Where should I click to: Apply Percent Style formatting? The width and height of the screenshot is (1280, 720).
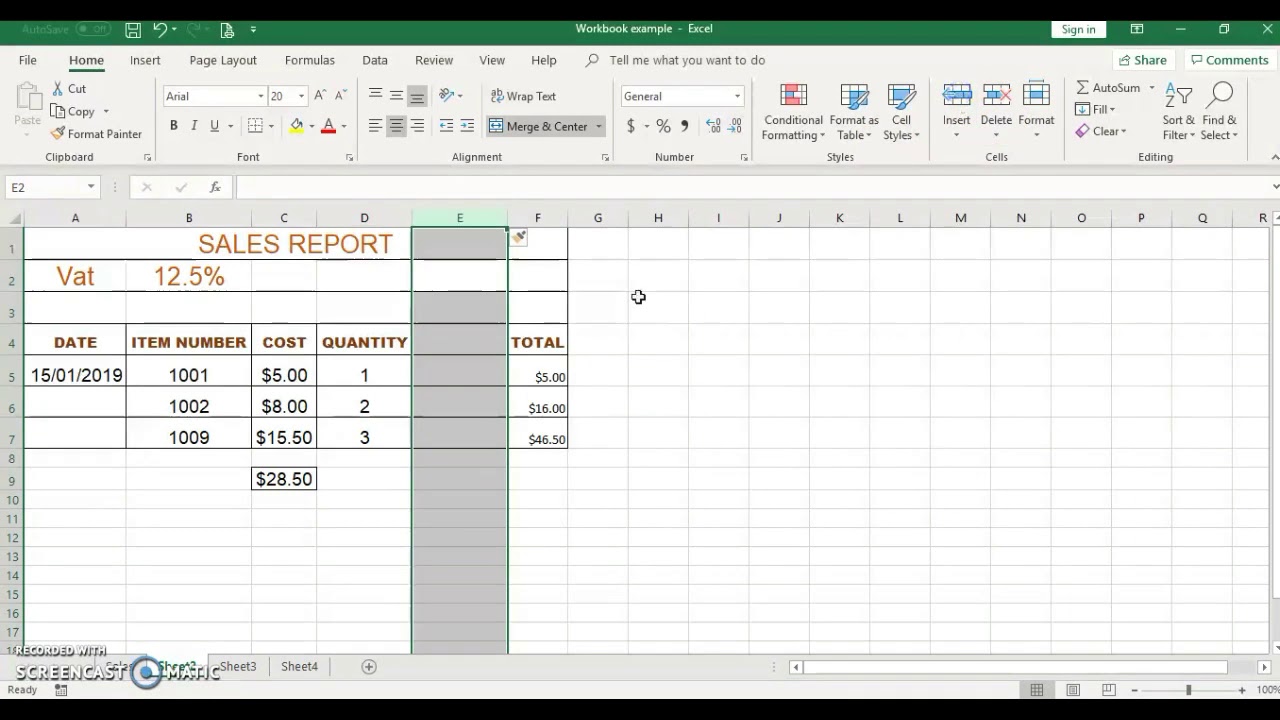[x=663, y=126]
